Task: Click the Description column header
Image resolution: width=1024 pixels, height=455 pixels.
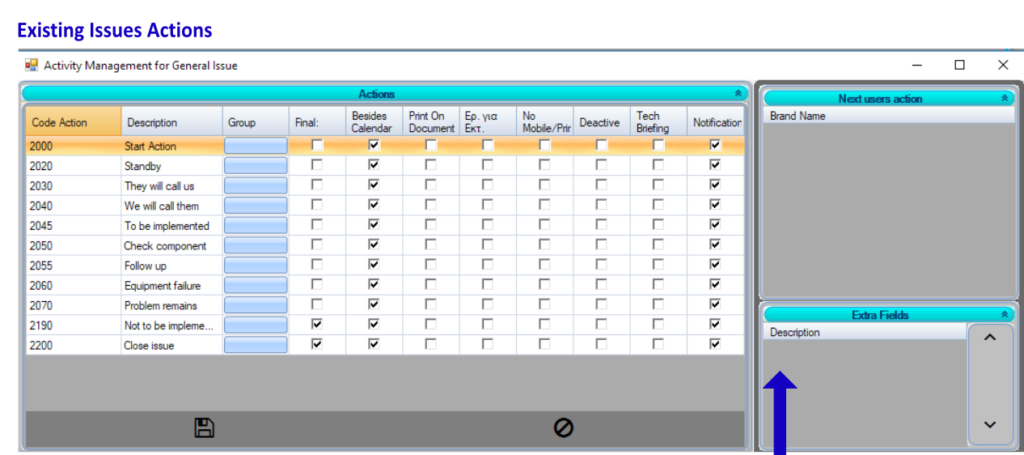Action: click(x=170, y=122)
